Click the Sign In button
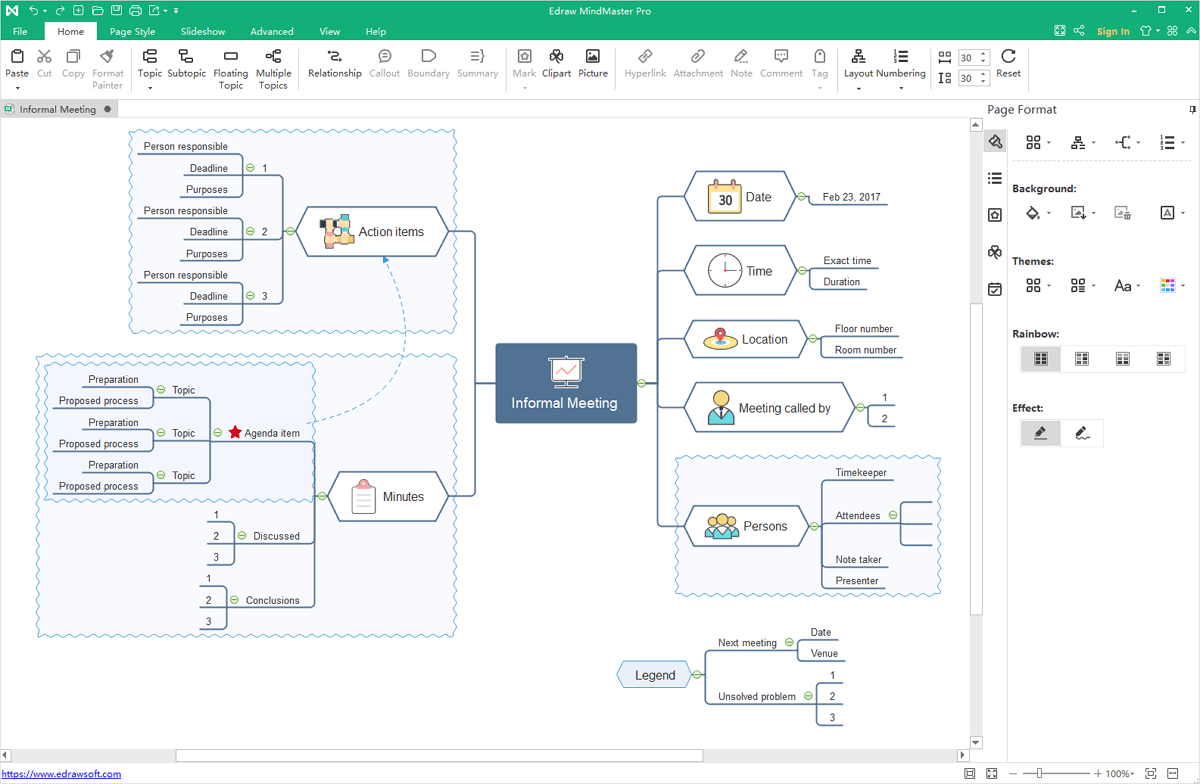 point(1113,31)
